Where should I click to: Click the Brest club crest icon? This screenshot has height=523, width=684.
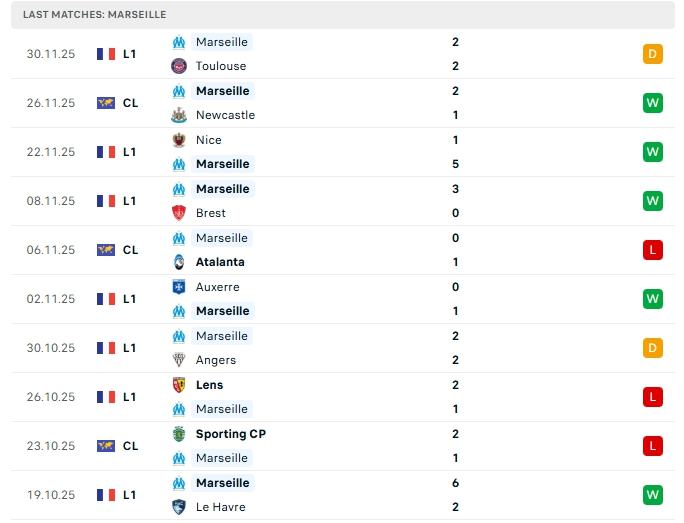179,213
